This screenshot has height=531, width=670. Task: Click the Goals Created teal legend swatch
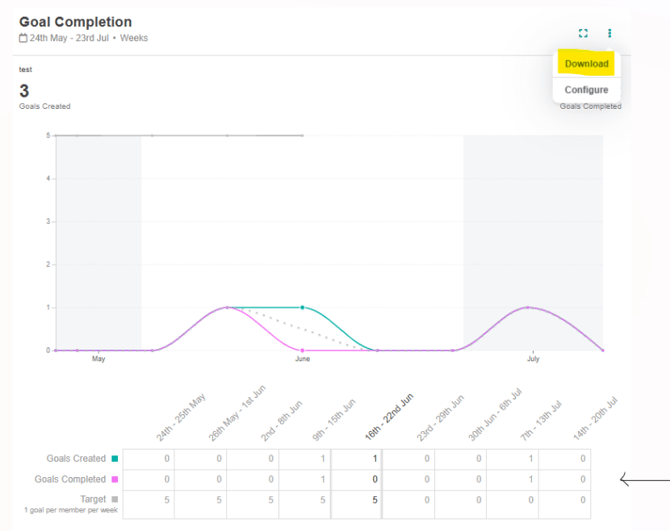click(116, 459)
